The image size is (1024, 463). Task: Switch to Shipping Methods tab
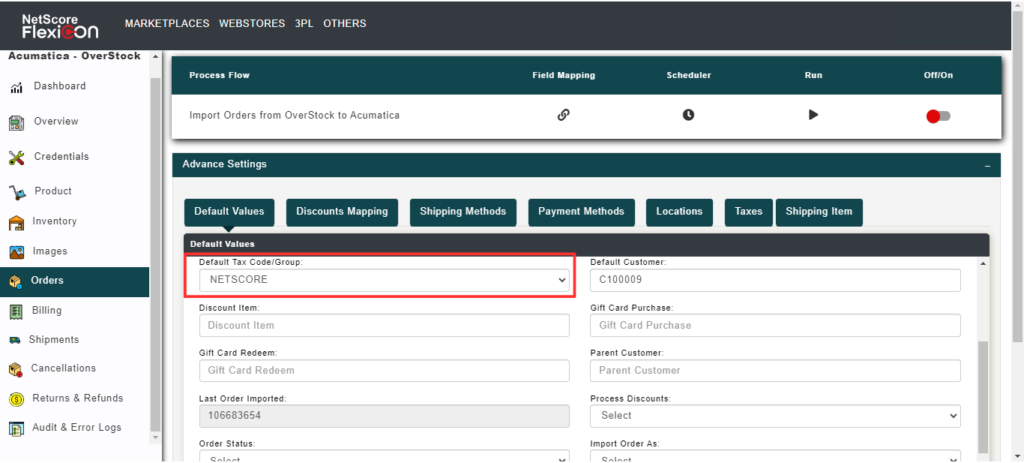(x=463, y=212)
